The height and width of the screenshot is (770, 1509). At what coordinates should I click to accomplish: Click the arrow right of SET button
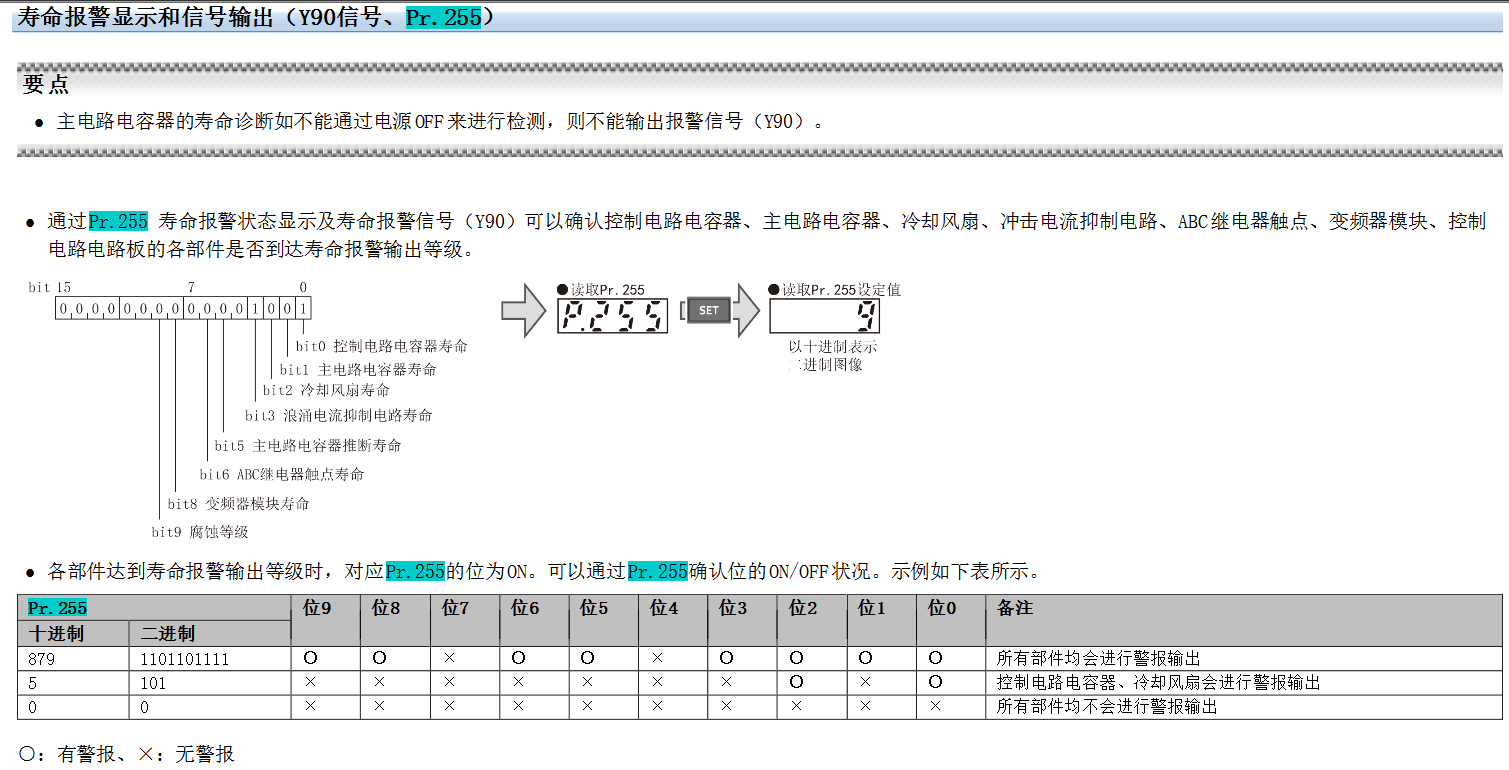(746, 310)
